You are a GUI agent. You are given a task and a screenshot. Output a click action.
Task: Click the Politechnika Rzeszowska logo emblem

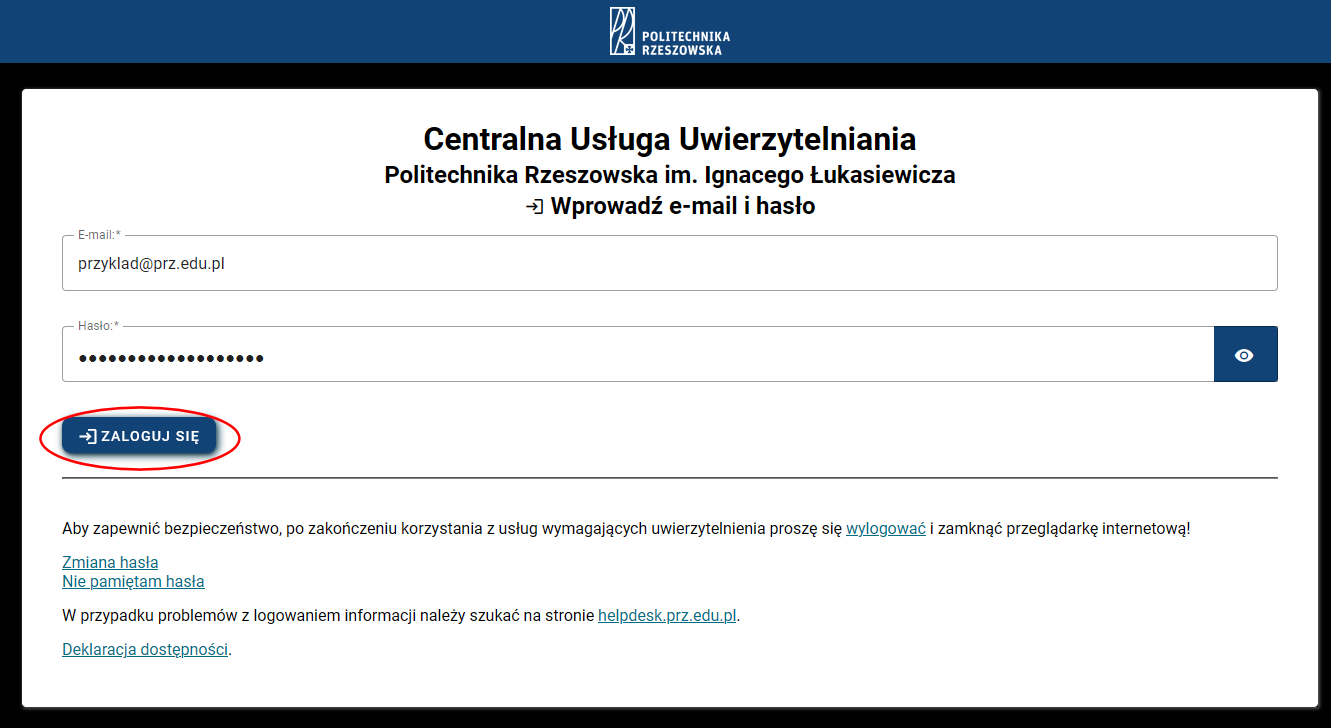tap(622, 31)
